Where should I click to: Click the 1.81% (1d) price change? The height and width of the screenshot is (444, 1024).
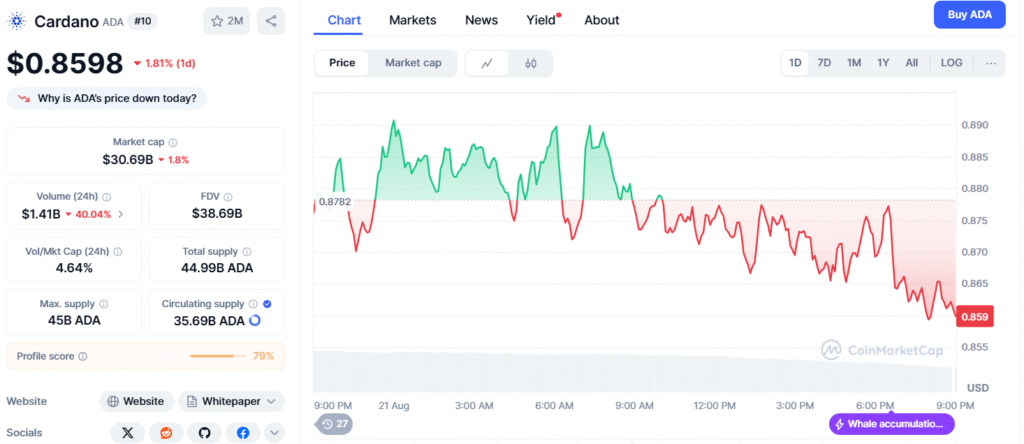tap(164, 63)
